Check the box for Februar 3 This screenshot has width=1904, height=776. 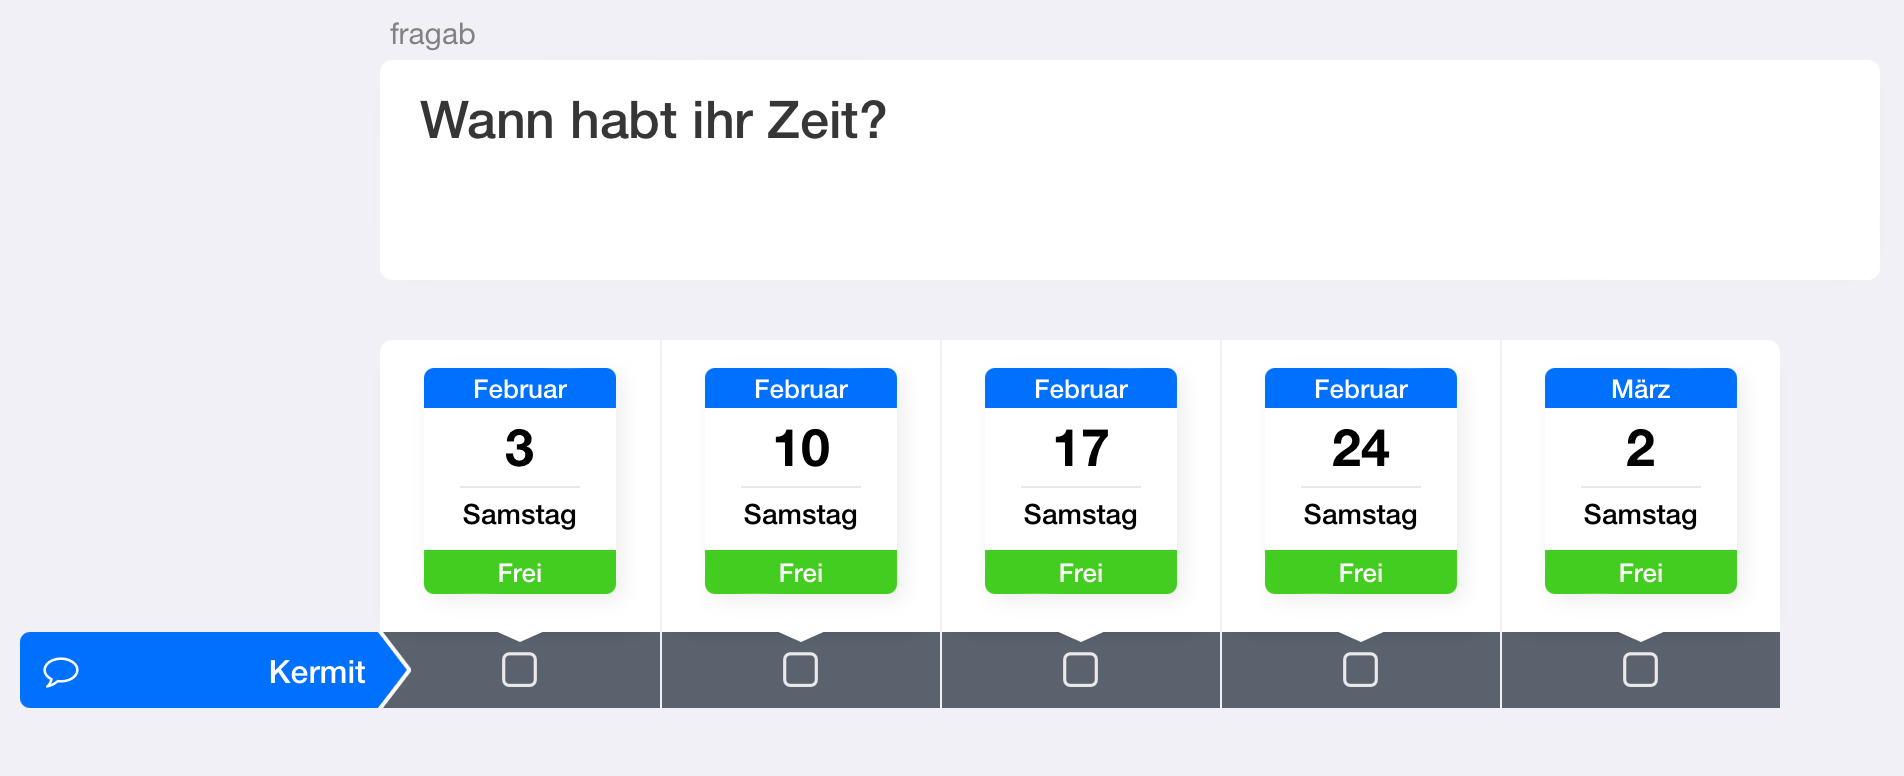[519, 669]
